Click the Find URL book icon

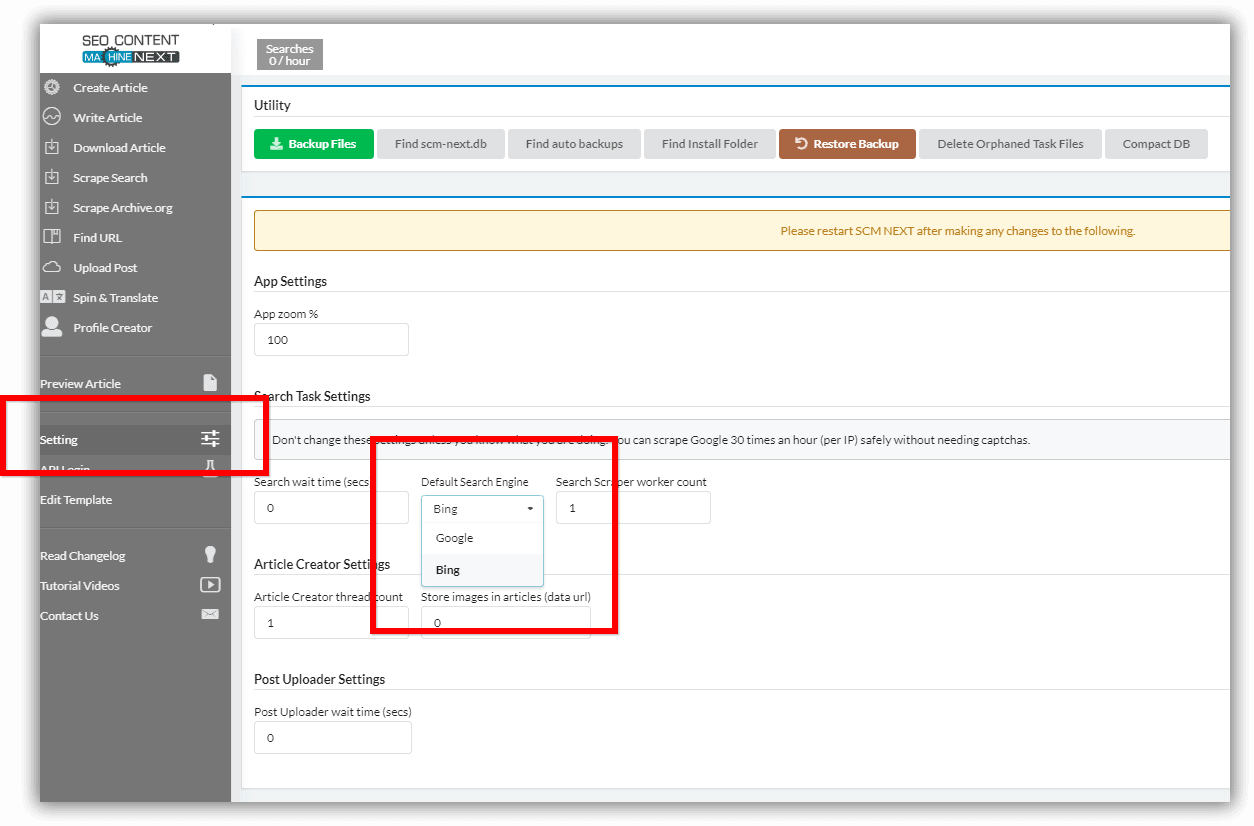point(52,237)
